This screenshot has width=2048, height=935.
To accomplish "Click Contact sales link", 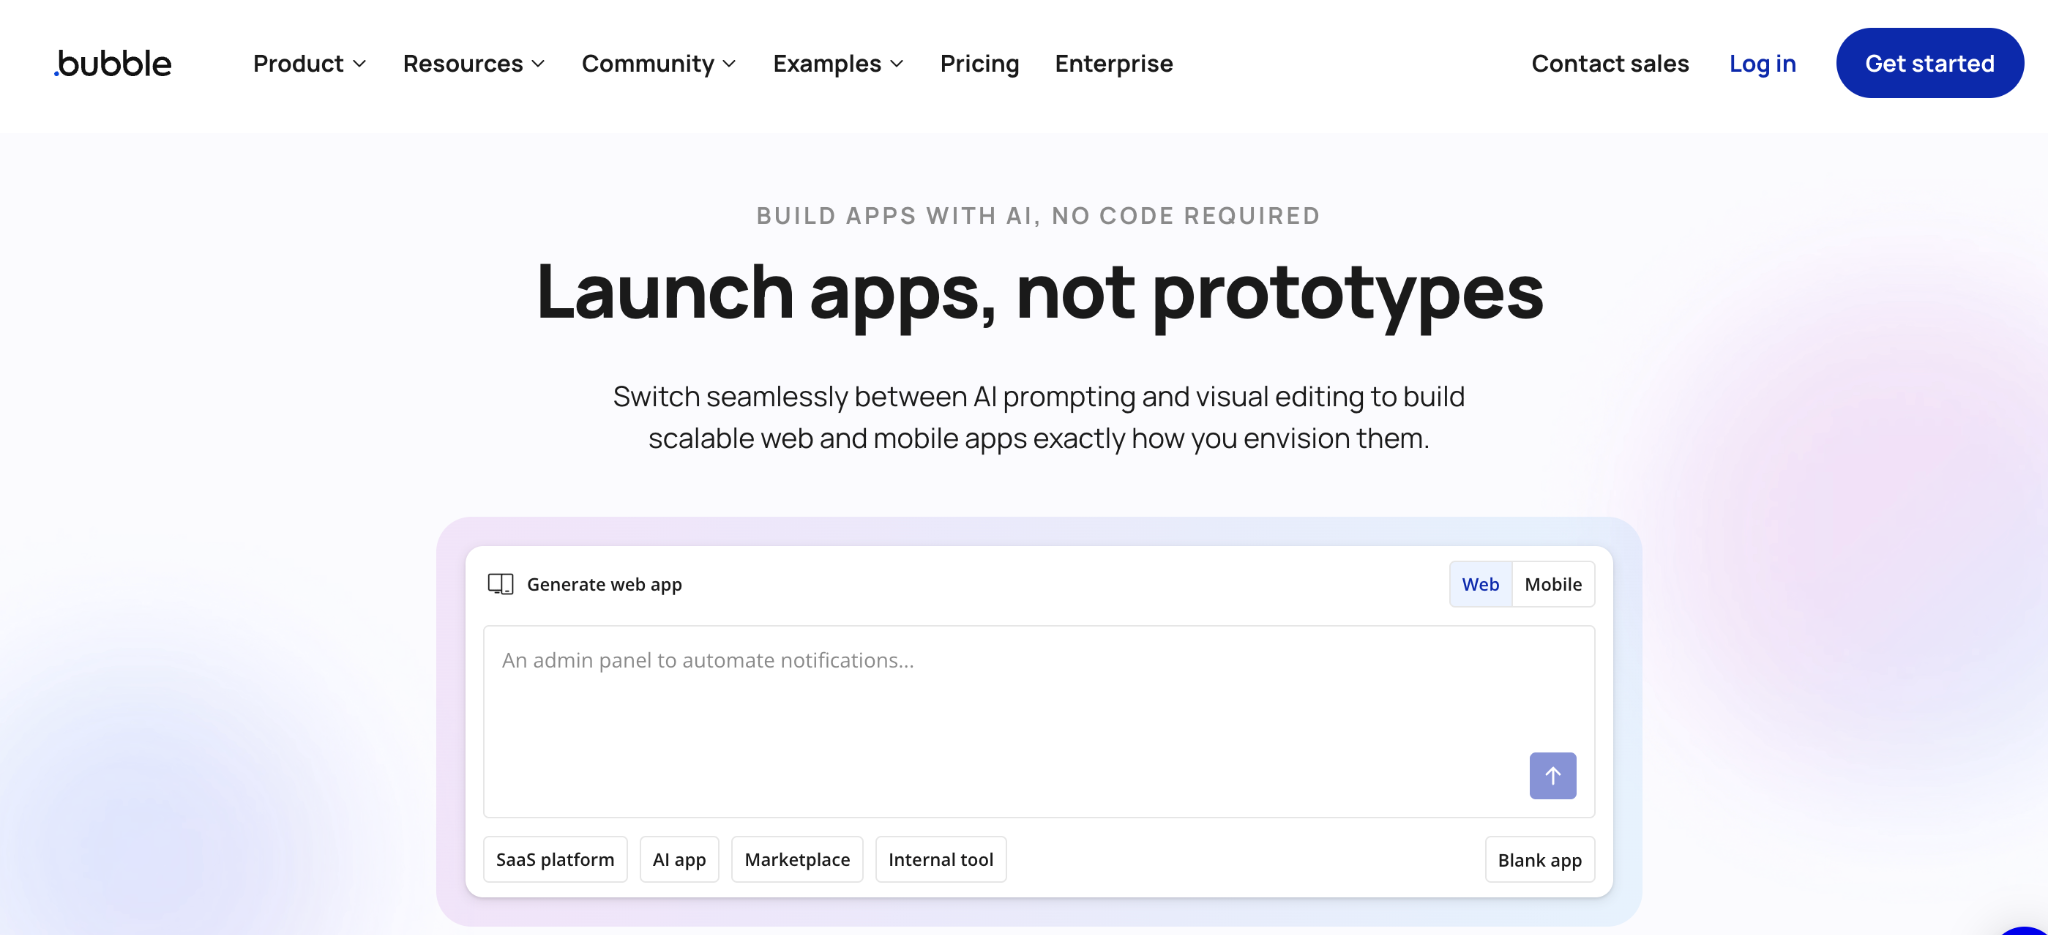I will coord(1609,64).
